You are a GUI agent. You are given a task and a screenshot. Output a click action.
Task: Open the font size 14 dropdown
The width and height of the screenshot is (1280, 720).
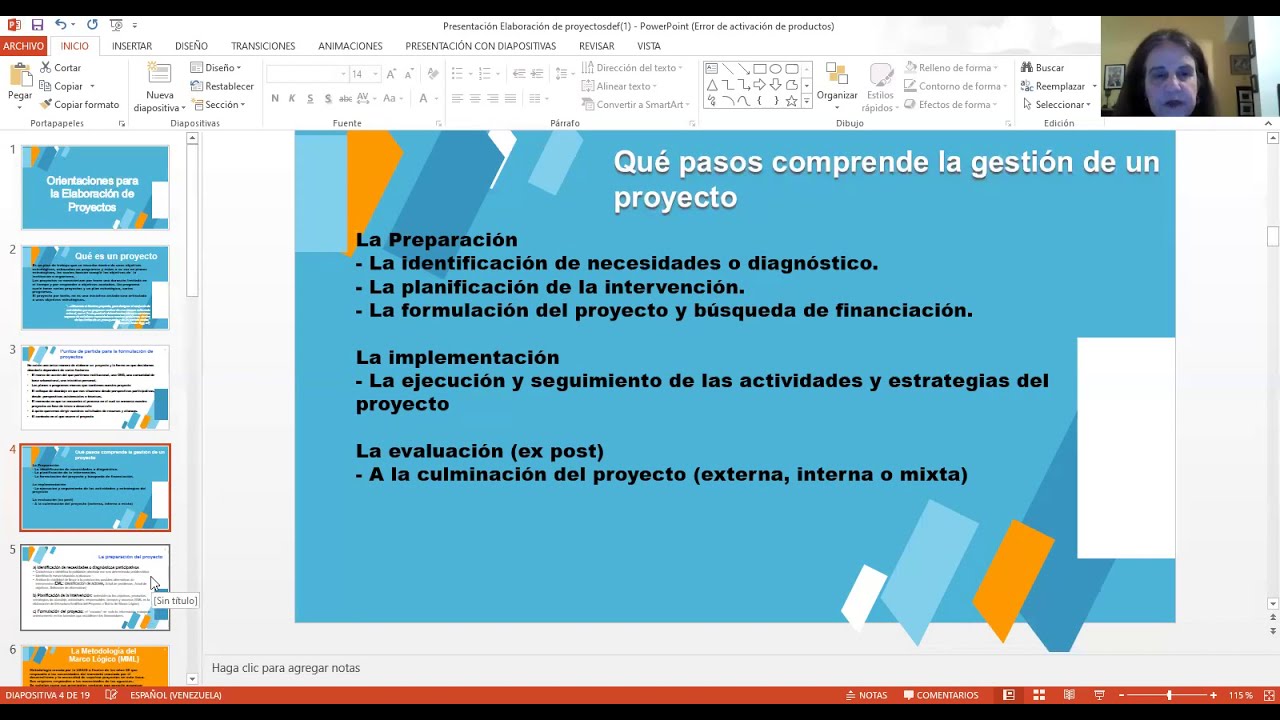[x=375, y=74]
